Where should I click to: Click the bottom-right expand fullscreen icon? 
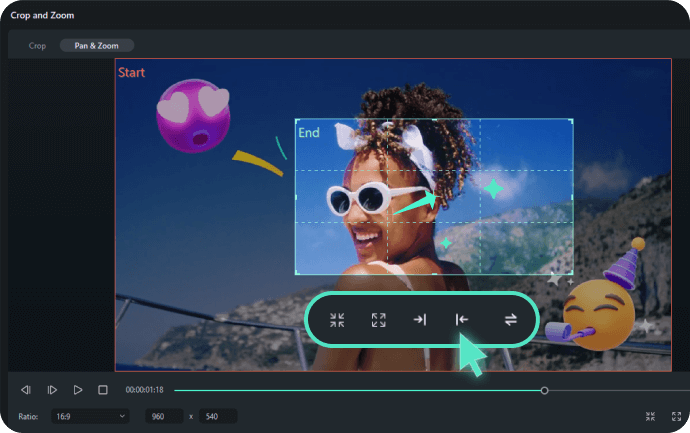[676, 416]
